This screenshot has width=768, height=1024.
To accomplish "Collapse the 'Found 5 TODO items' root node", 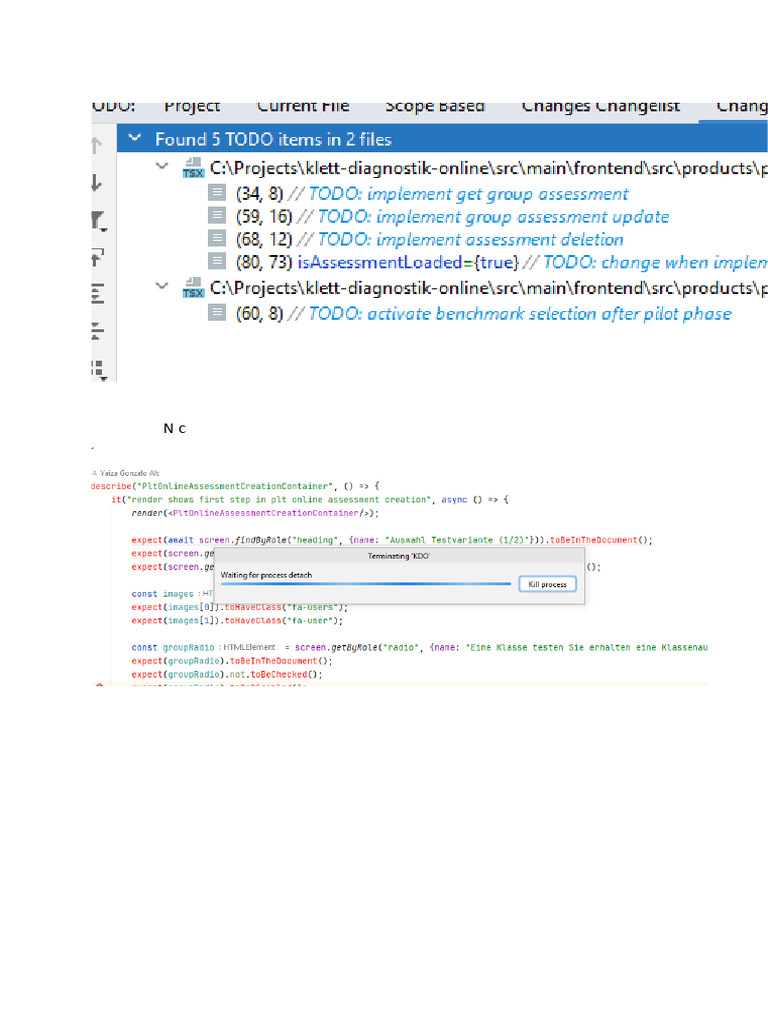I will pos(135,139).
